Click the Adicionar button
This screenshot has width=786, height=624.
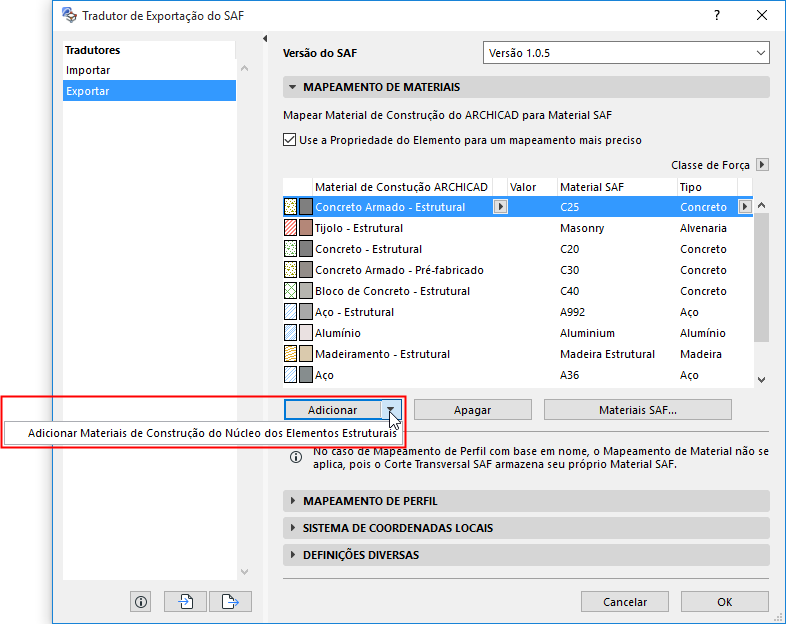(333, 410)
